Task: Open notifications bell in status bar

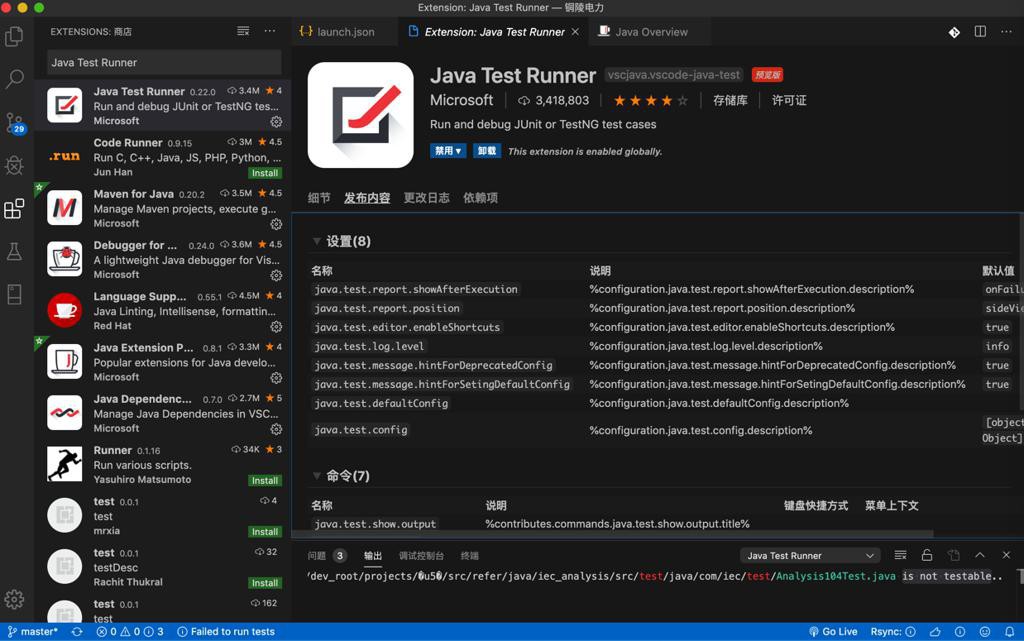Action: point(1010,631)
